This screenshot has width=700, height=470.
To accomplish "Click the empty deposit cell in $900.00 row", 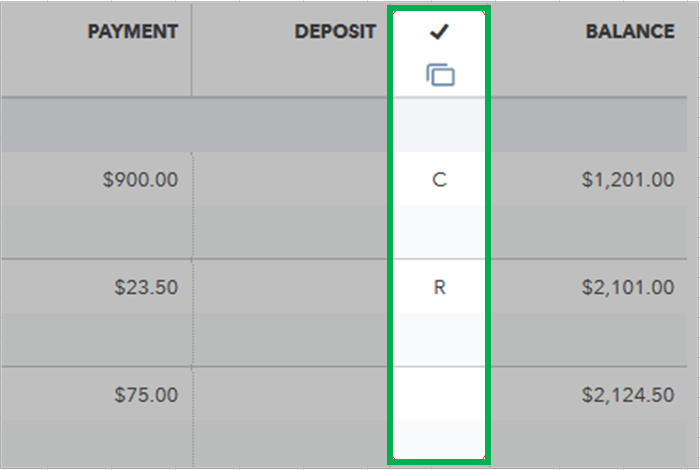I will click(290, 180).
